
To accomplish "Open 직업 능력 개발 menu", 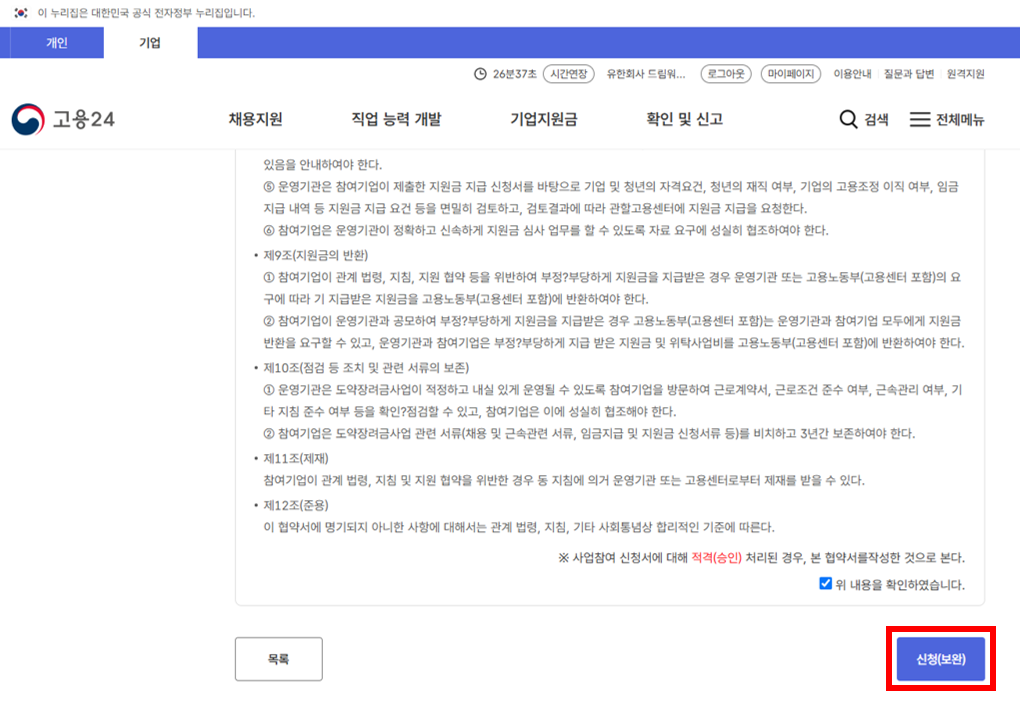I will (396, 119).
